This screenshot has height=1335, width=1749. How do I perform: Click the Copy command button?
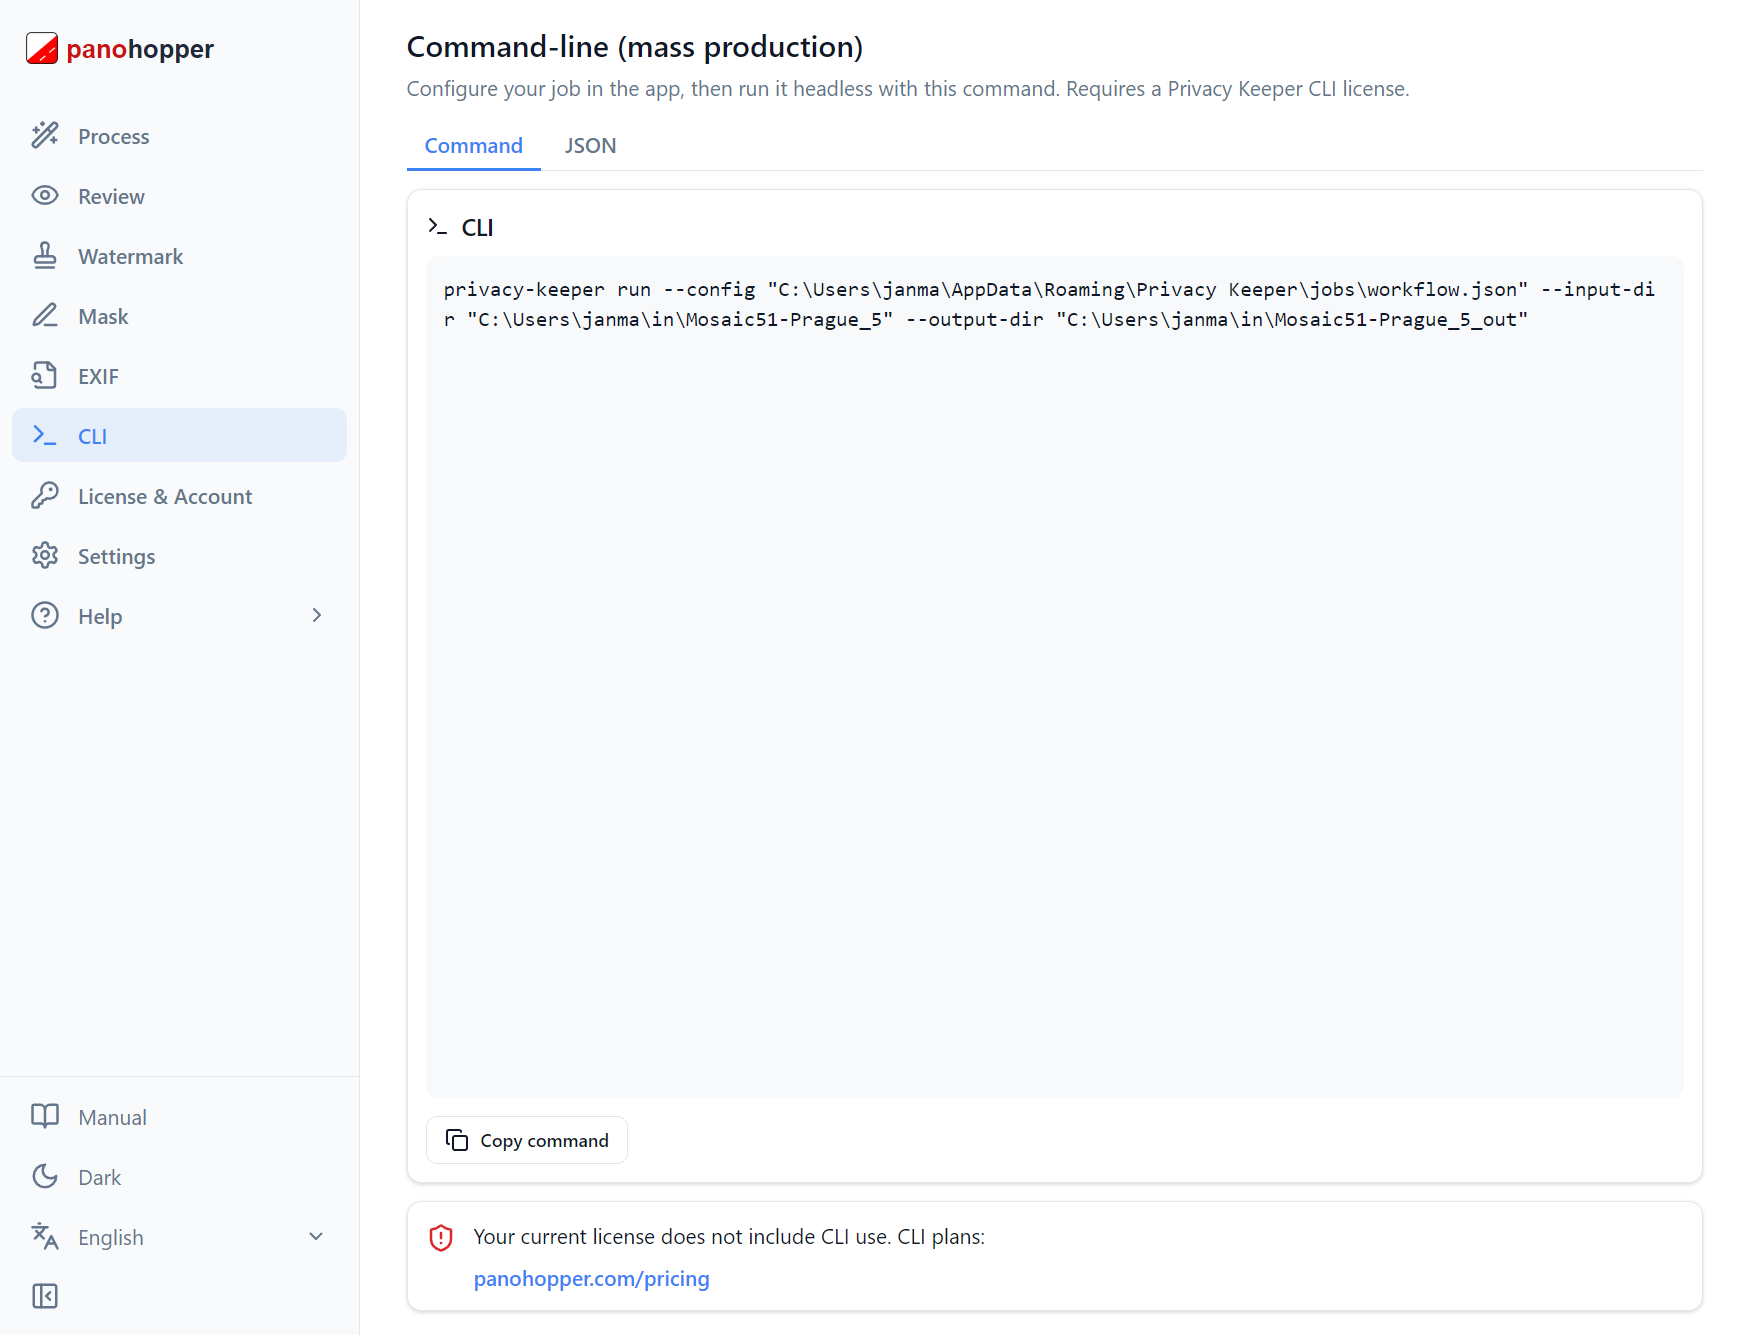(x=527, y=1140)
